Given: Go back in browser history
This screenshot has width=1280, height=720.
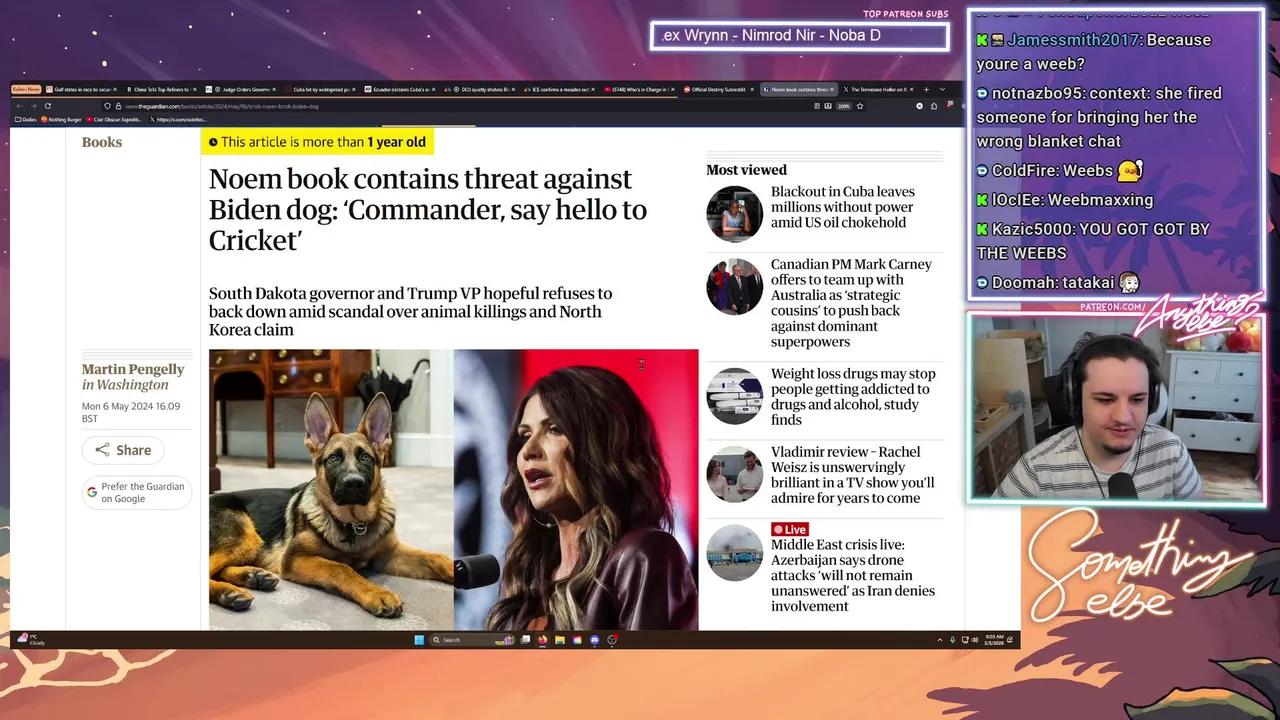Looking at the screenshot, I should pos(19,106).
